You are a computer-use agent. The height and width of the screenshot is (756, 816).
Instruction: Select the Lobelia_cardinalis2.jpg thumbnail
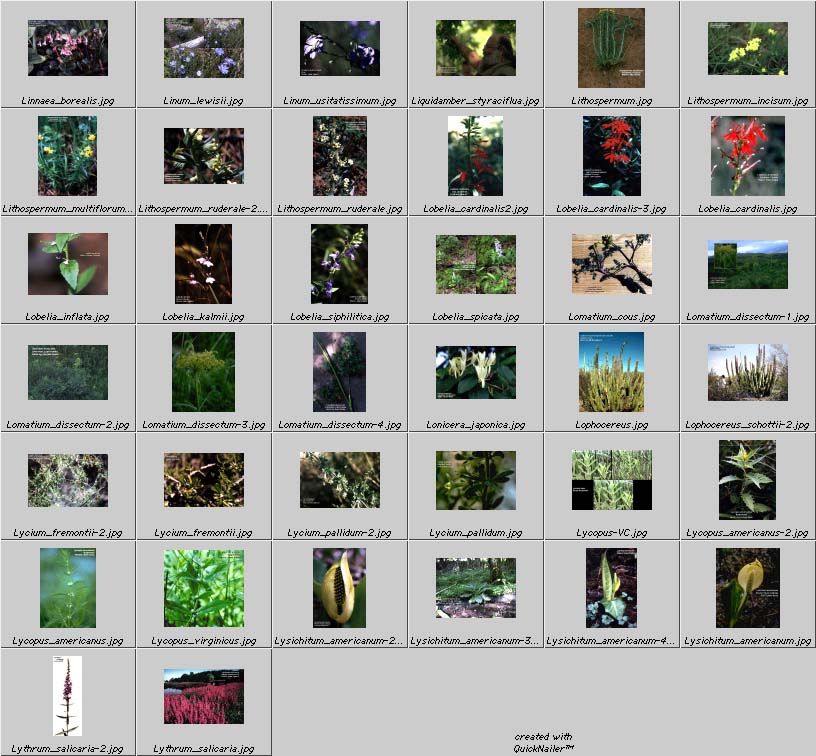(x=475, y=155)
